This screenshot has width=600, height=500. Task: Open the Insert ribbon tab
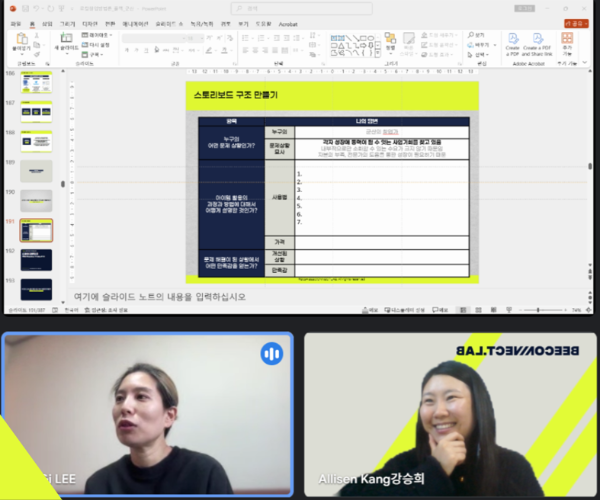pos(47,24)
